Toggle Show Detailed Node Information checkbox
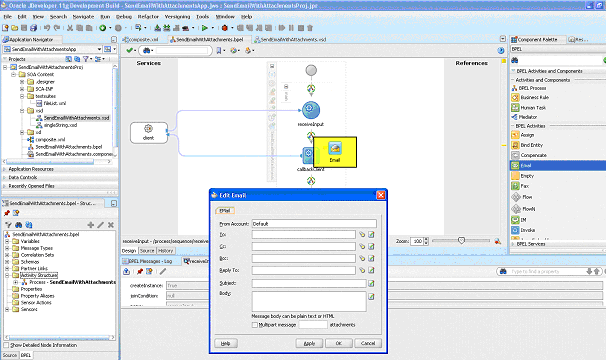This screenshot has height=360, width=606. pyautogui.click(x=6, y=345)
